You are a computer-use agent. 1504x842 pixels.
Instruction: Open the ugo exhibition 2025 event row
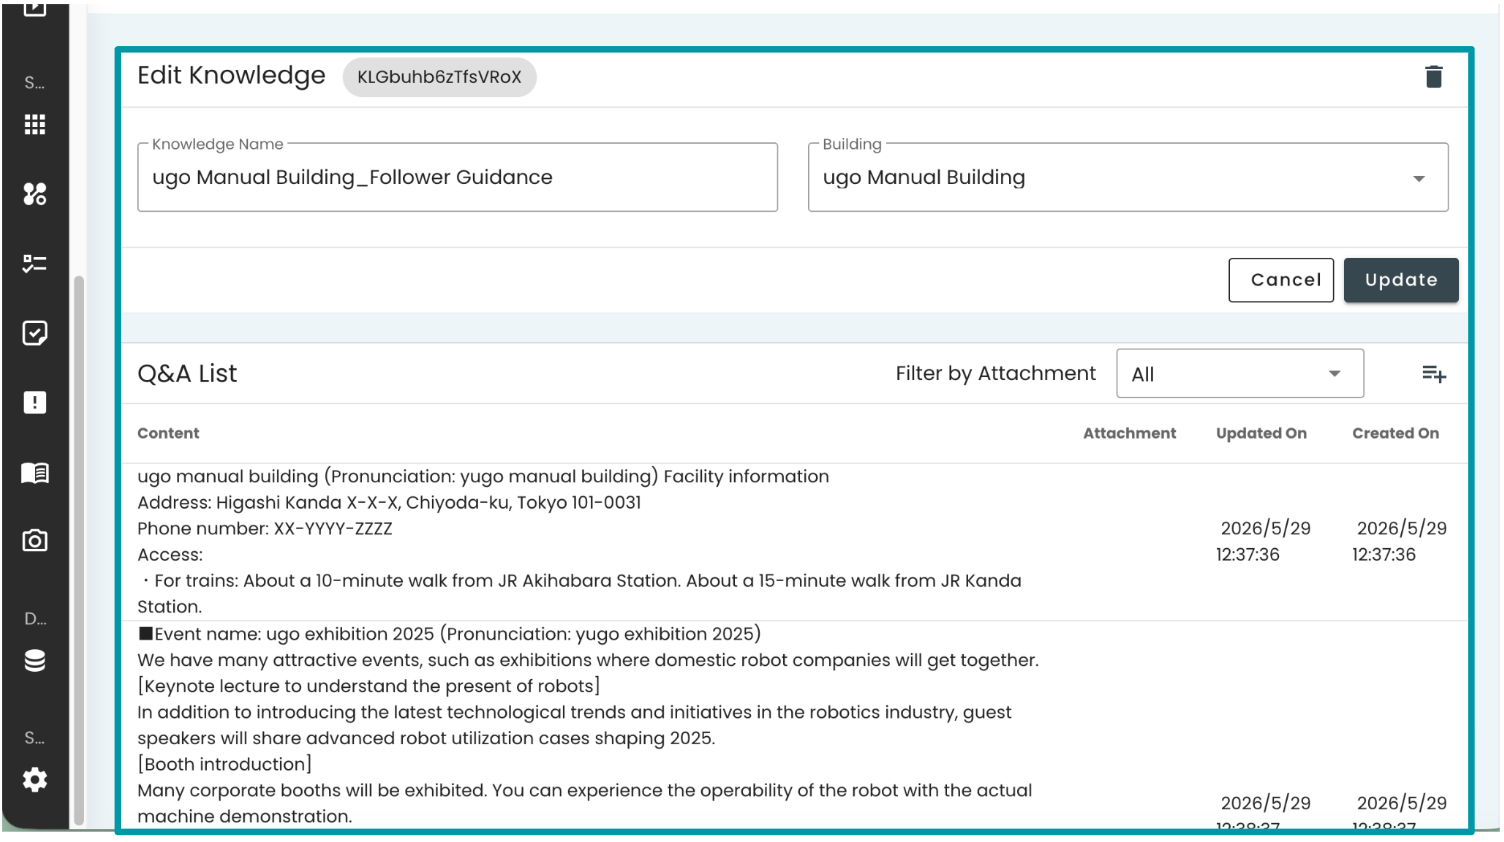[794, 726]
